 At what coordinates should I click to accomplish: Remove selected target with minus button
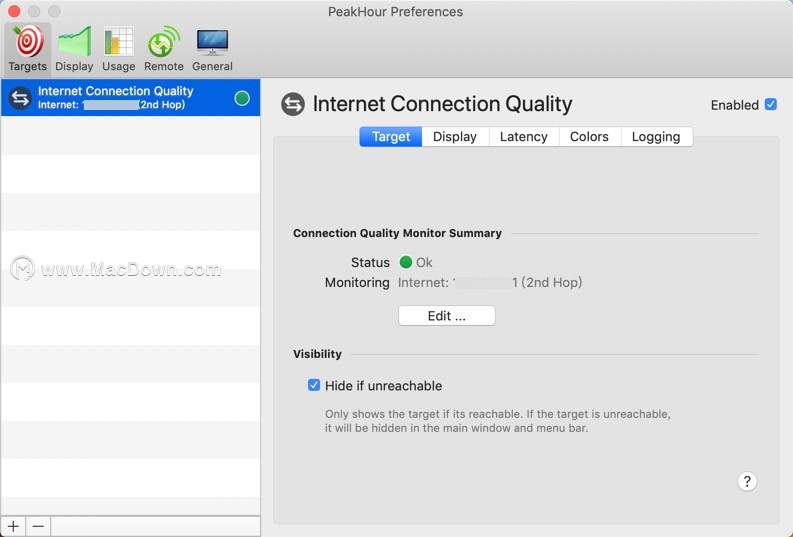[38, 526]
